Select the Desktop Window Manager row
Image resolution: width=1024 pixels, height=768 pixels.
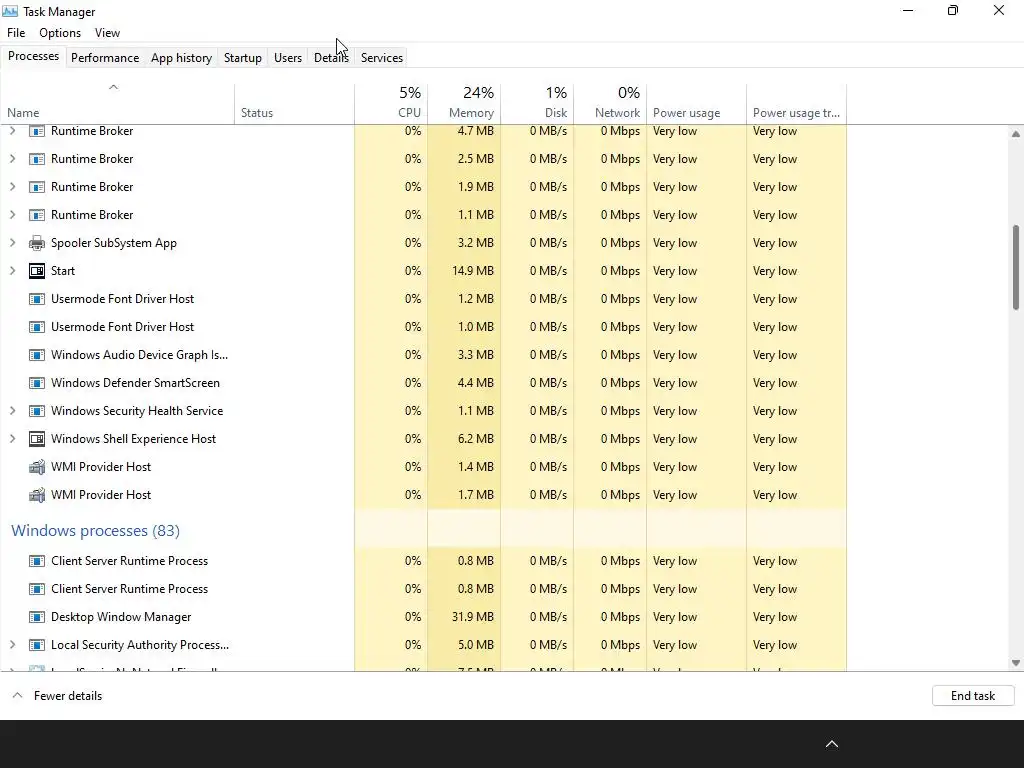click(x=423, y=616)
